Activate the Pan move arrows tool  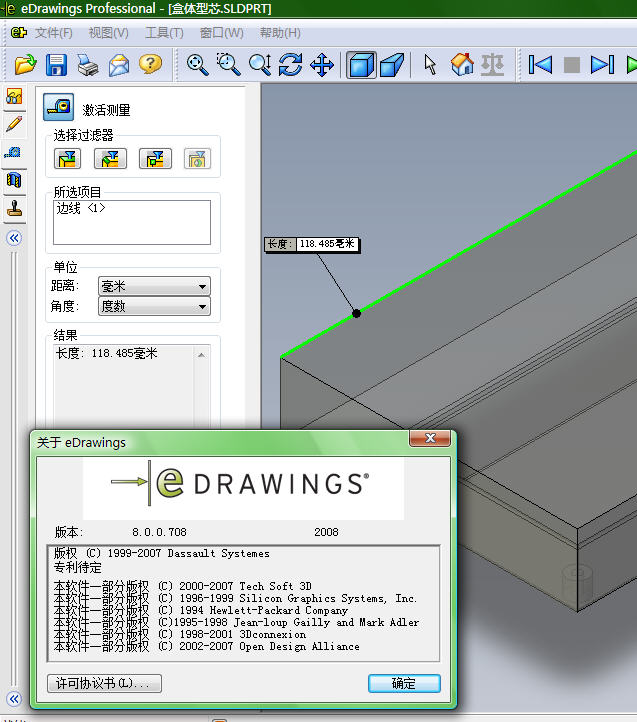tap(322, 64)
